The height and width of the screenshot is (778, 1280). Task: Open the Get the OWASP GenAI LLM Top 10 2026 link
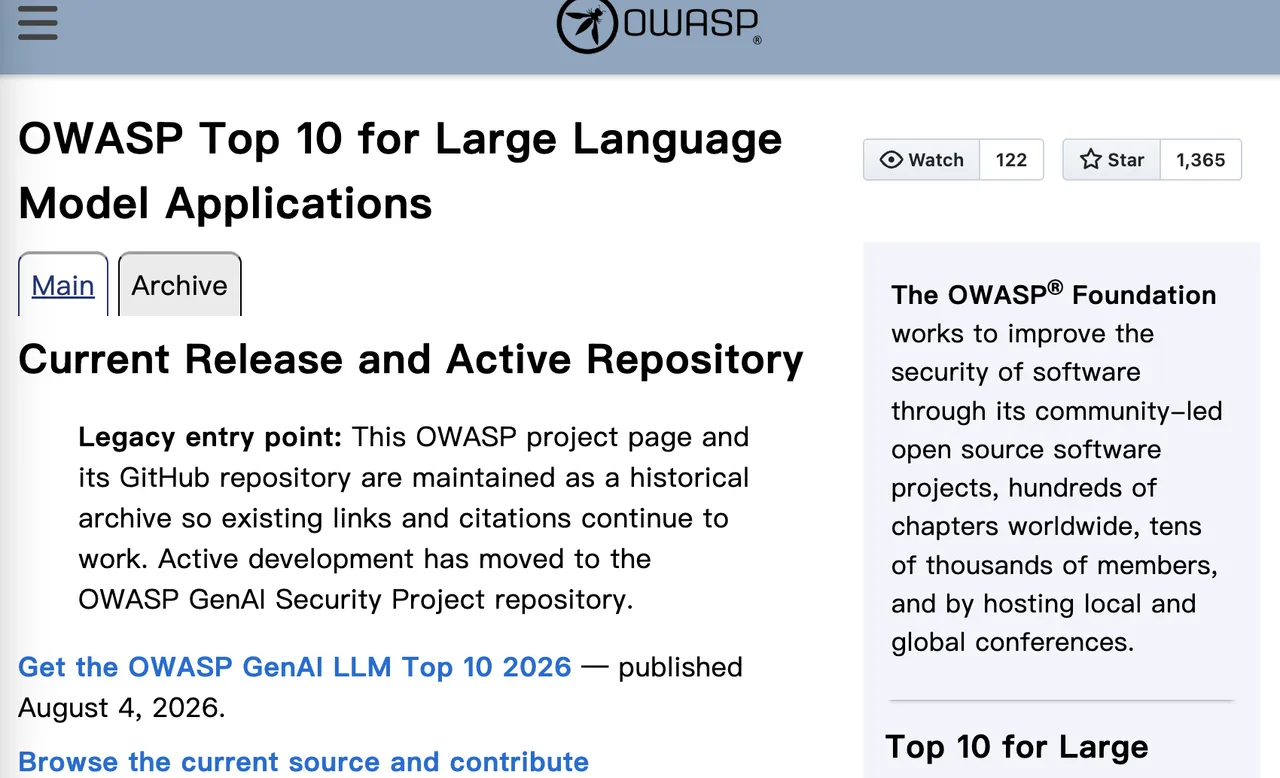[295, 667]
